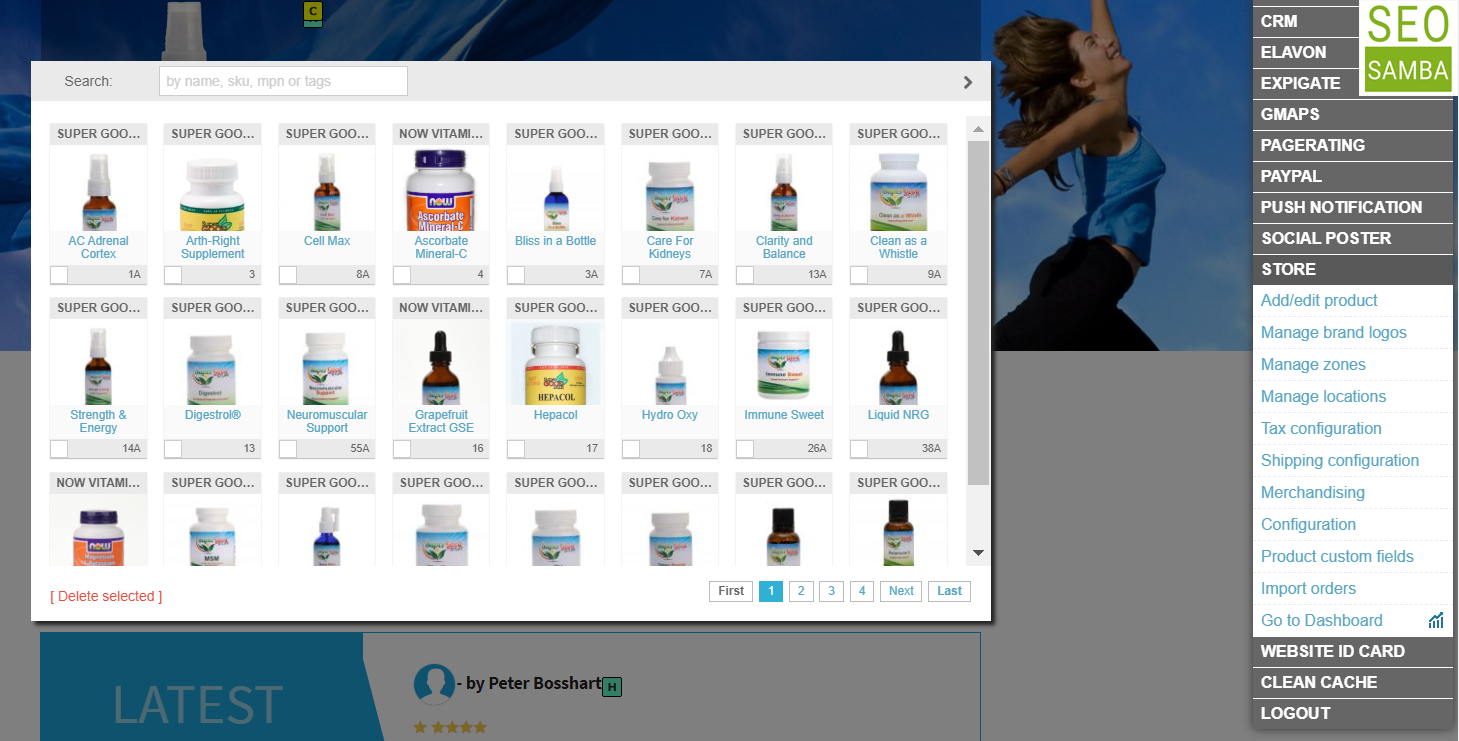The width and height of the screenshot is (1459, 741).
Task: Click the product list scrollbar thumb
Action: (x=978, y=312)
